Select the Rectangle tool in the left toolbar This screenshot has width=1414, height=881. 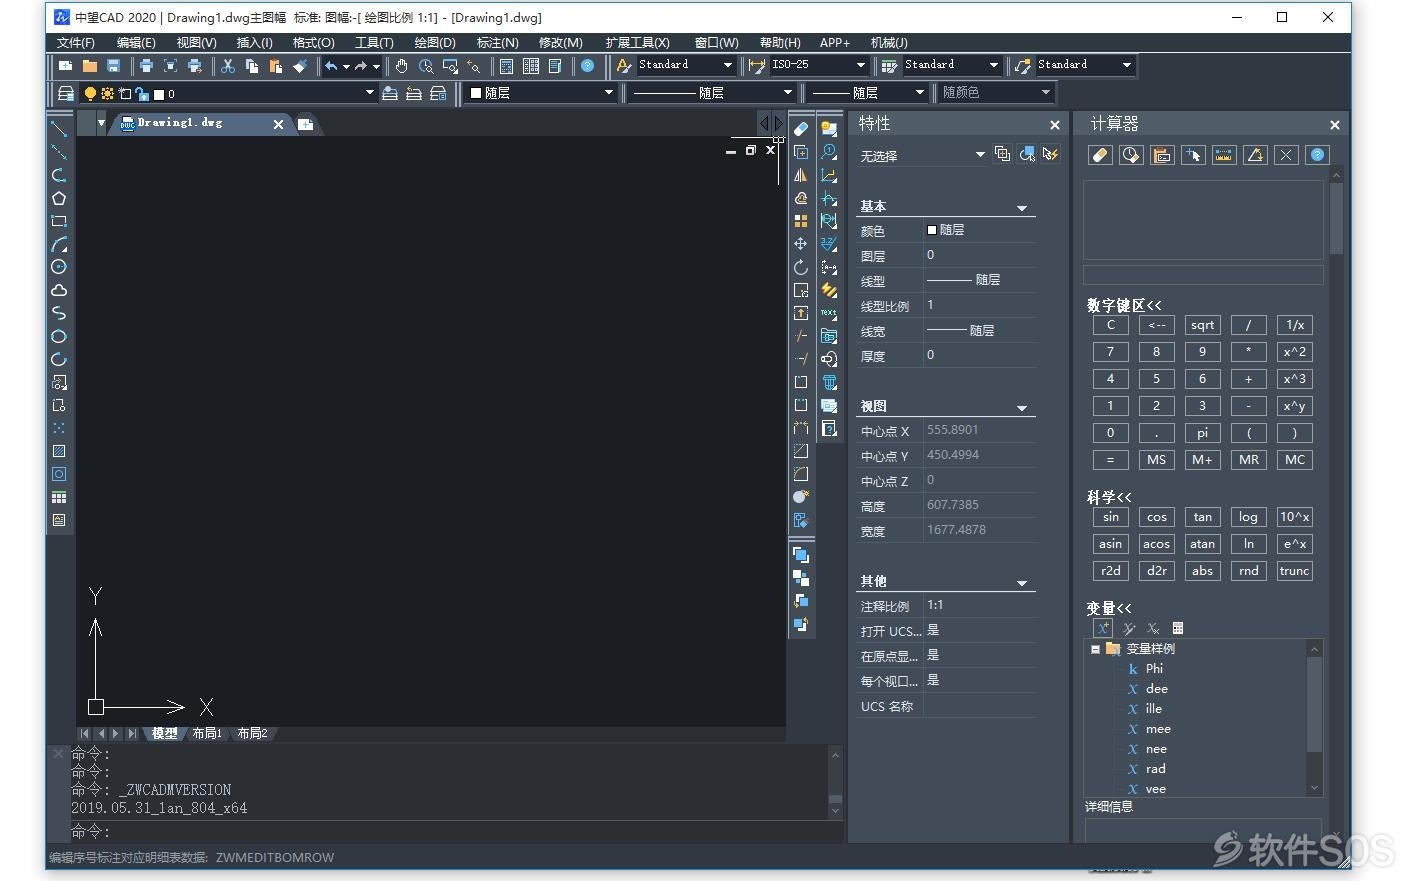click(x=59, y=221)
